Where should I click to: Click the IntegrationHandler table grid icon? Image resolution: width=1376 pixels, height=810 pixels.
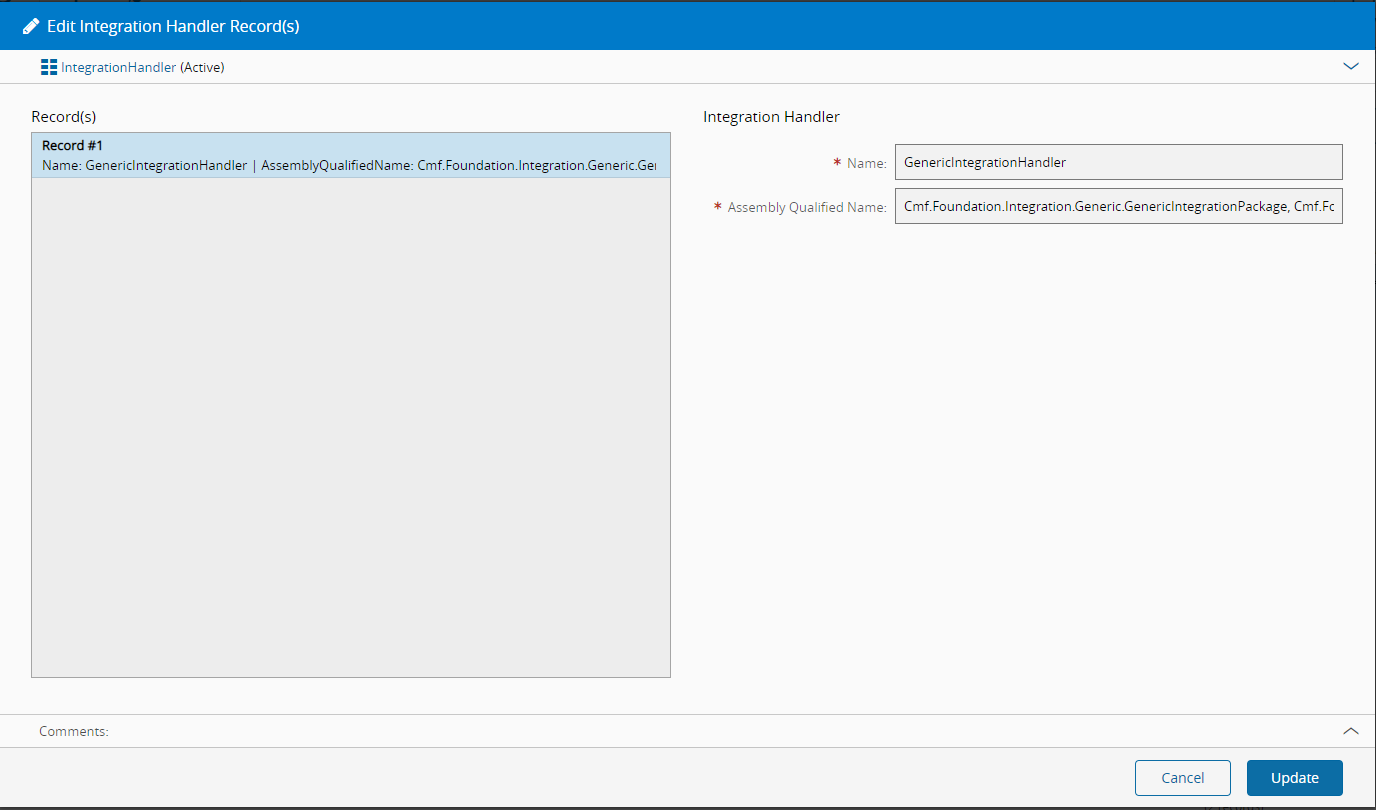click(x=49, y=67)
